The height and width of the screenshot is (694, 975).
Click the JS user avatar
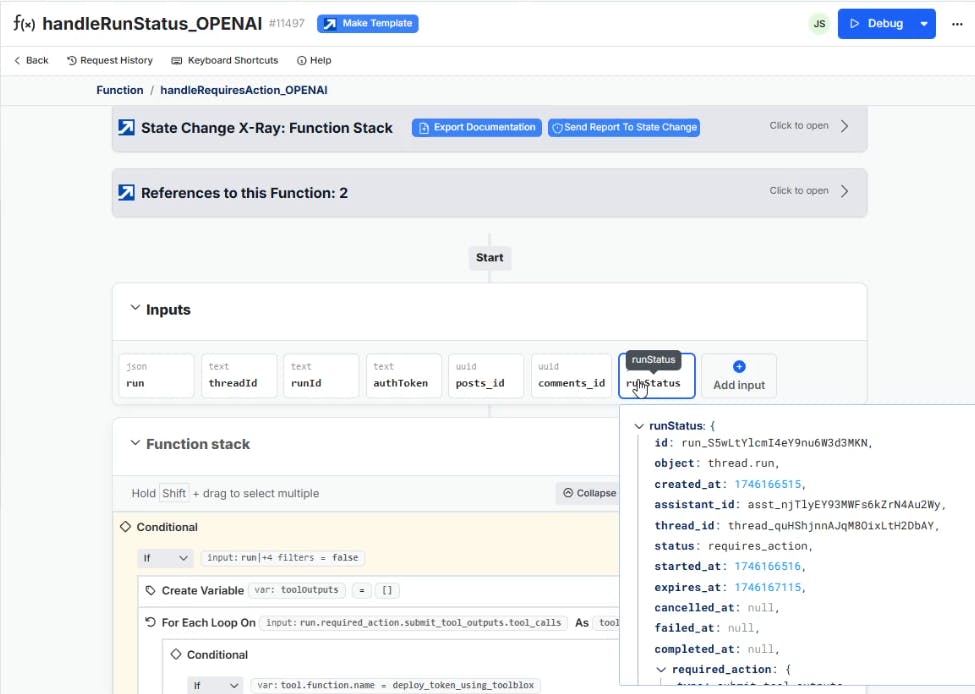pos(819,24)
